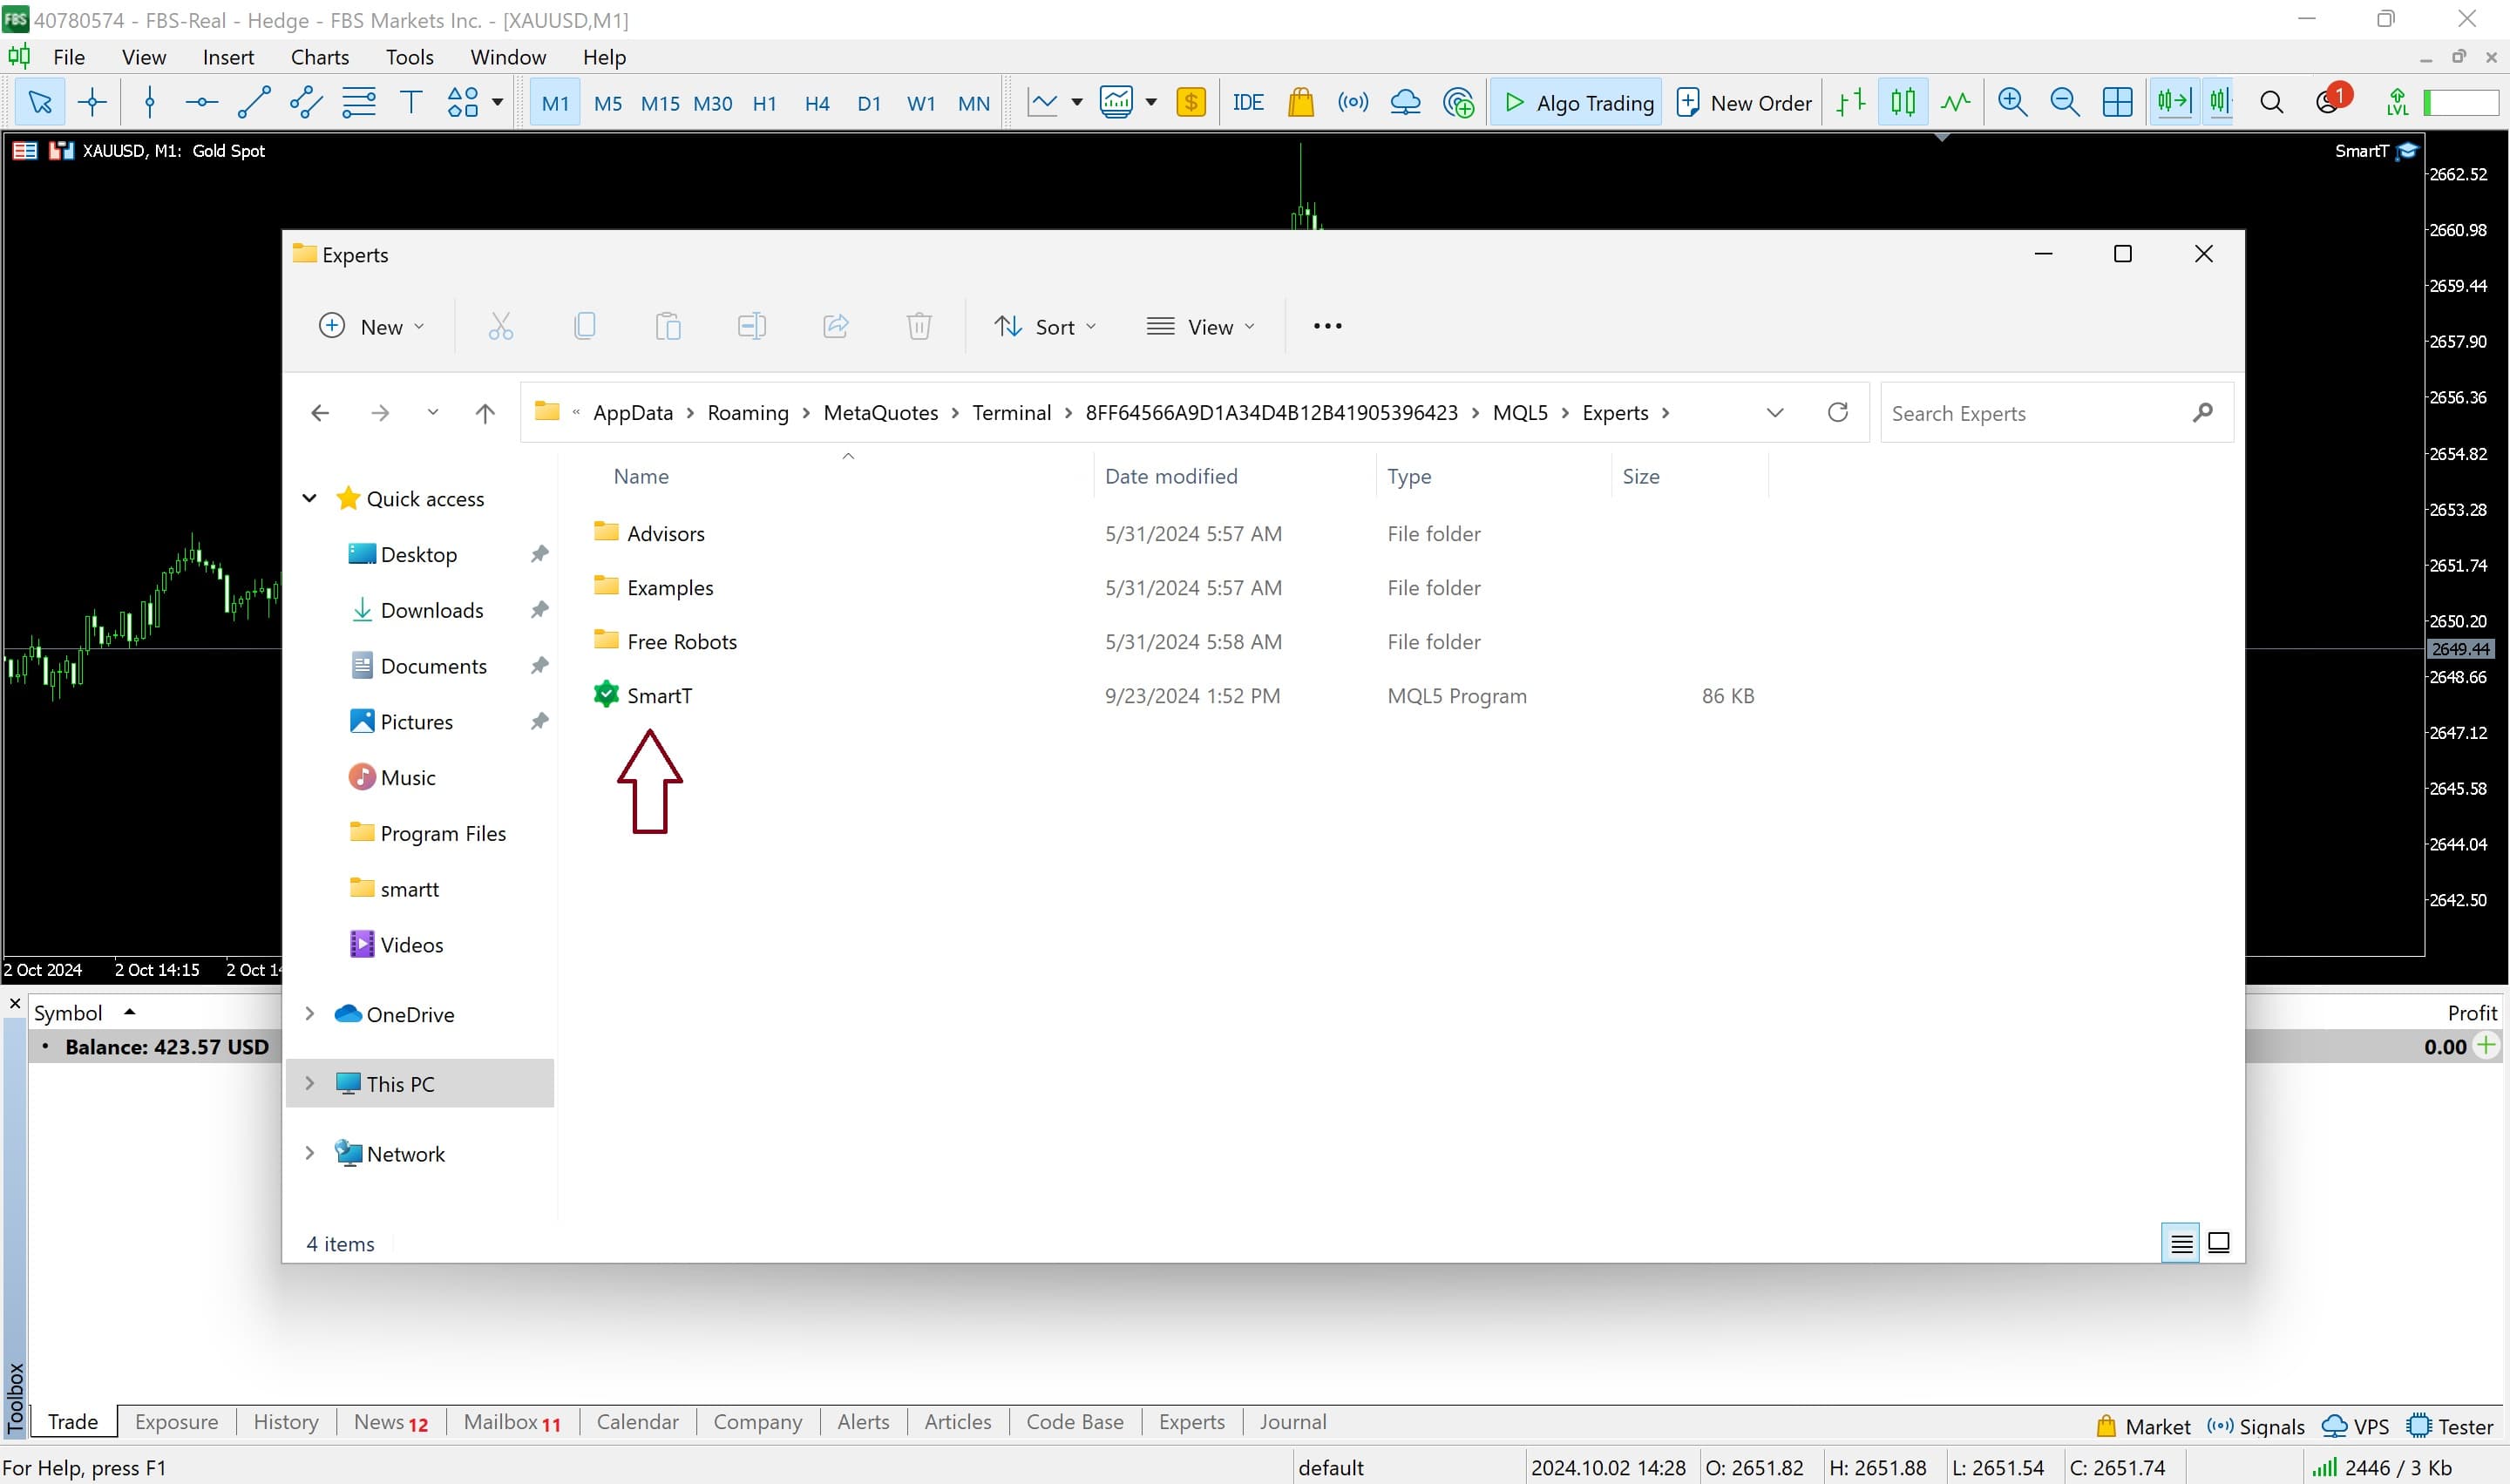Switch chart to line chart view
2510x1484 pixels.
1955,102
